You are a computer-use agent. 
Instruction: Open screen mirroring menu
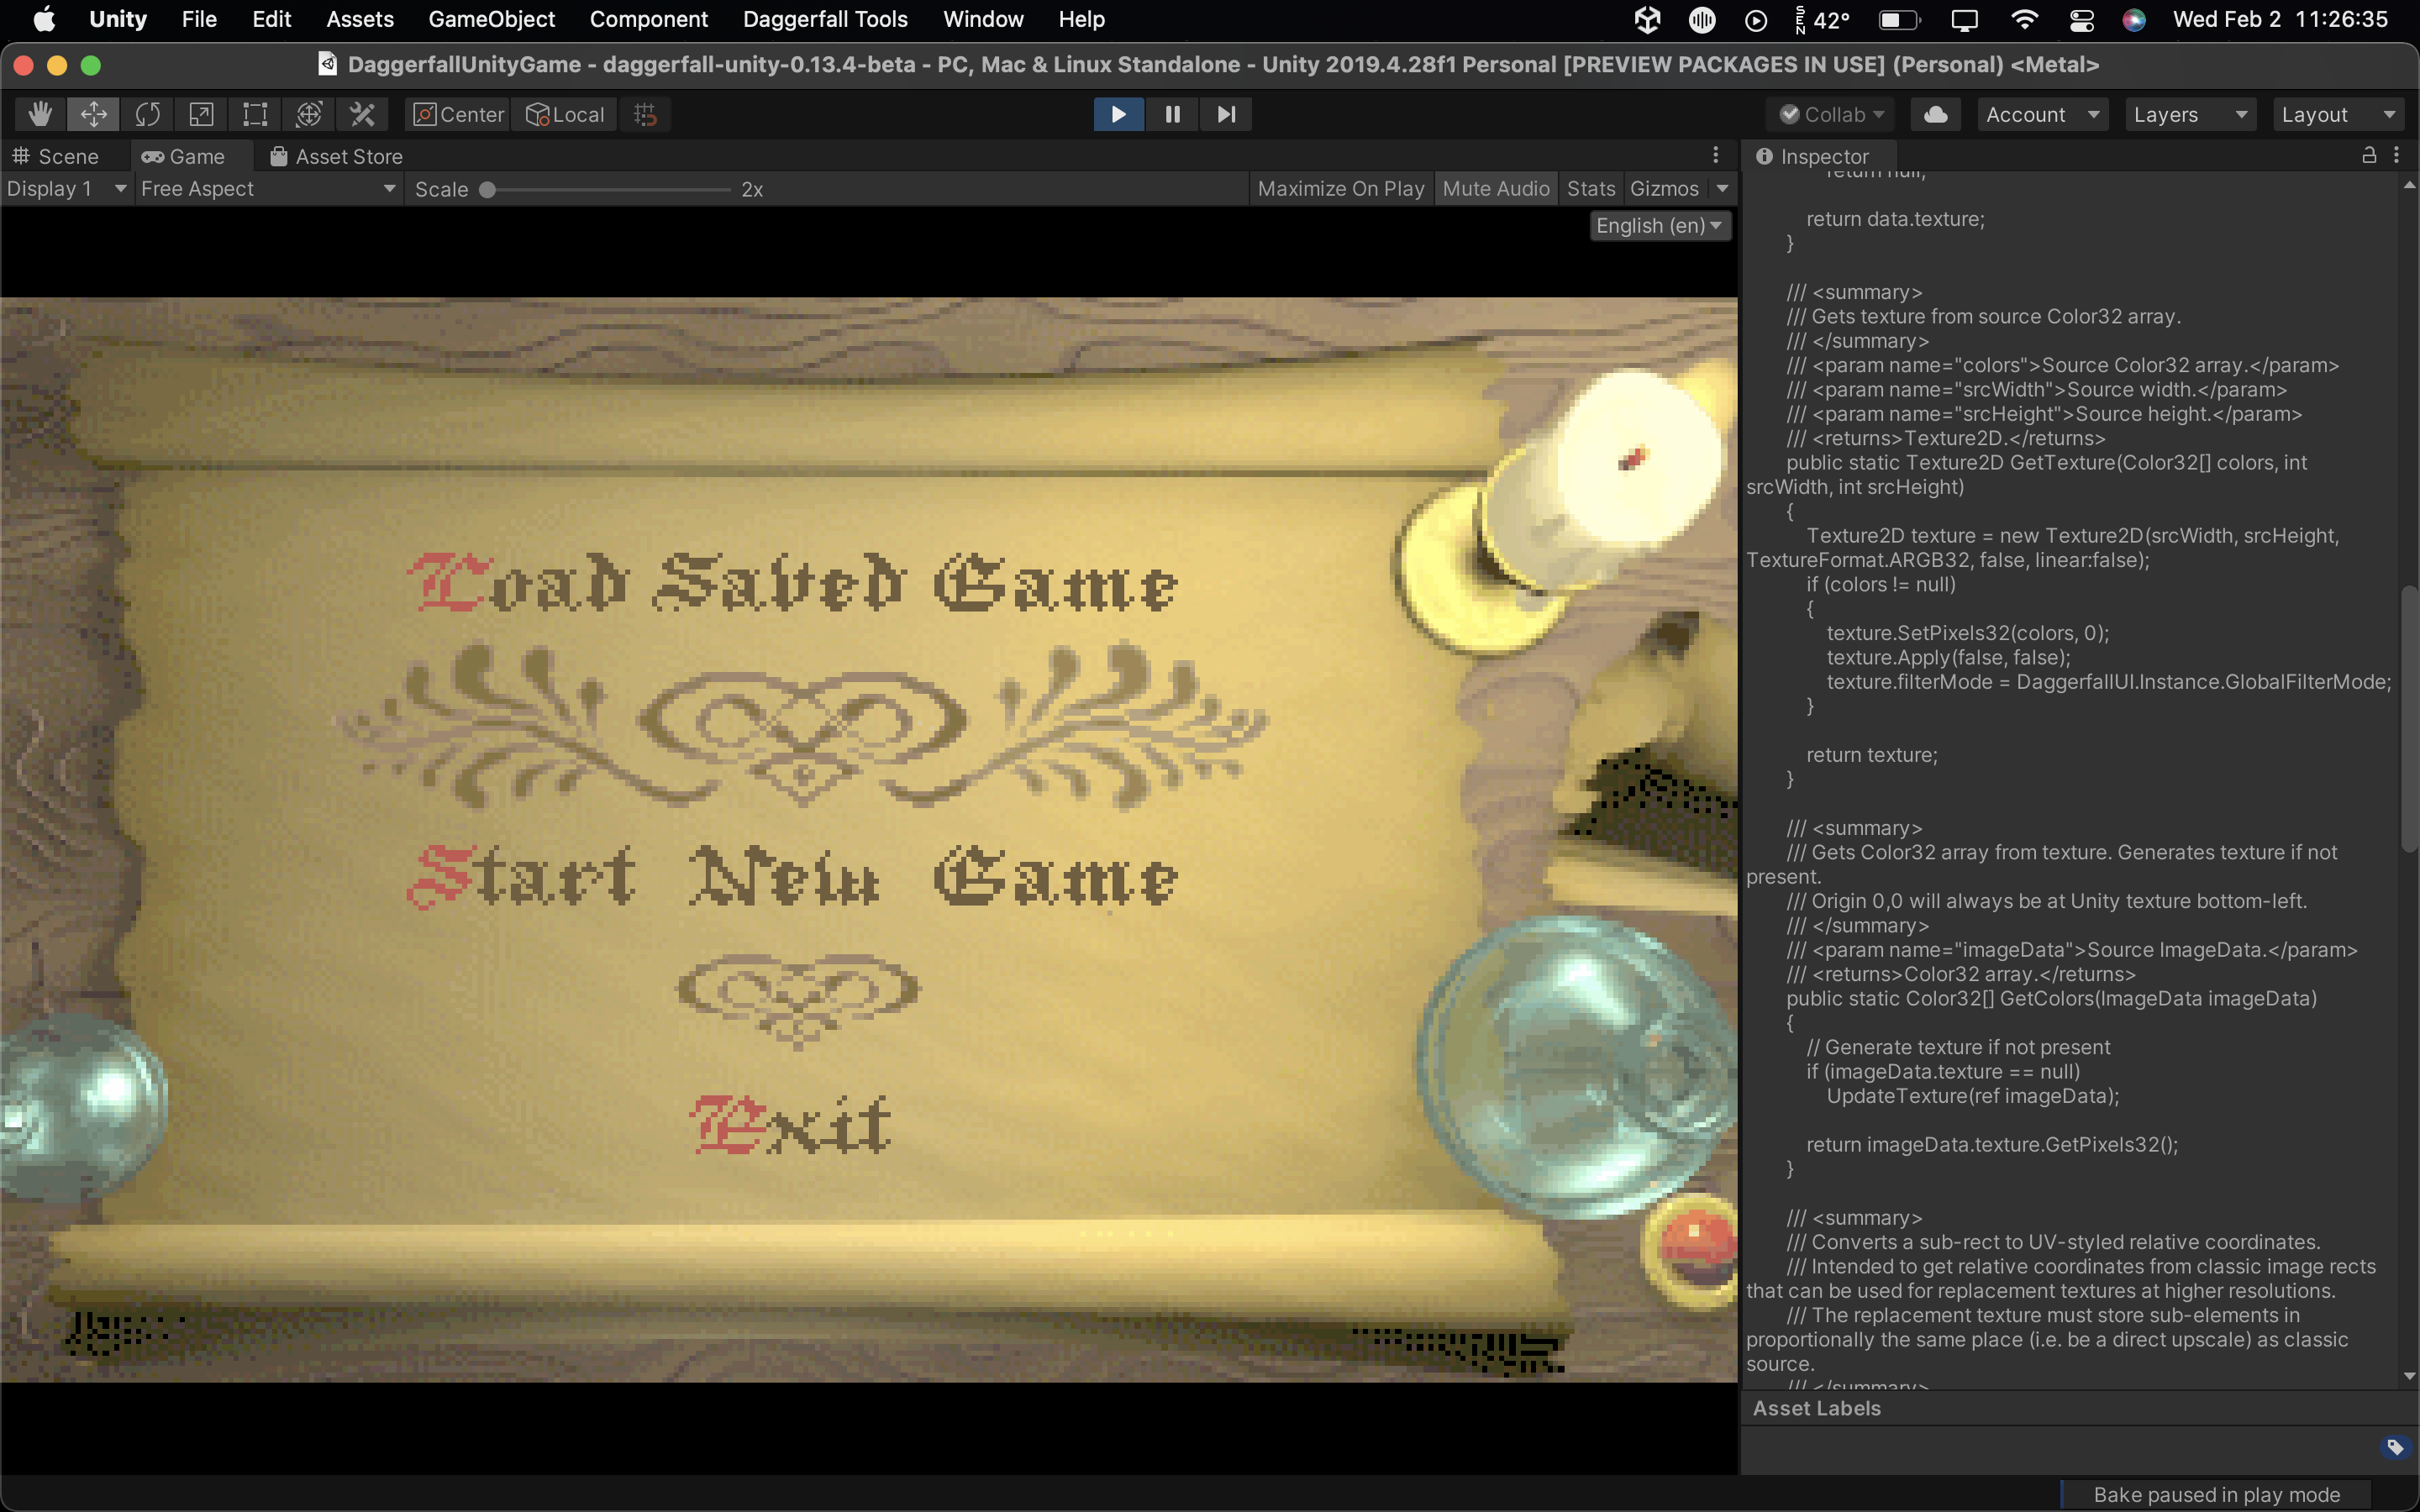pos(1964,19)
